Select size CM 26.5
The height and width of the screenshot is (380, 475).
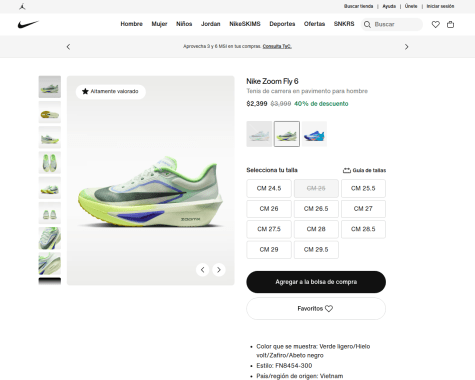(x=316, y=209)
